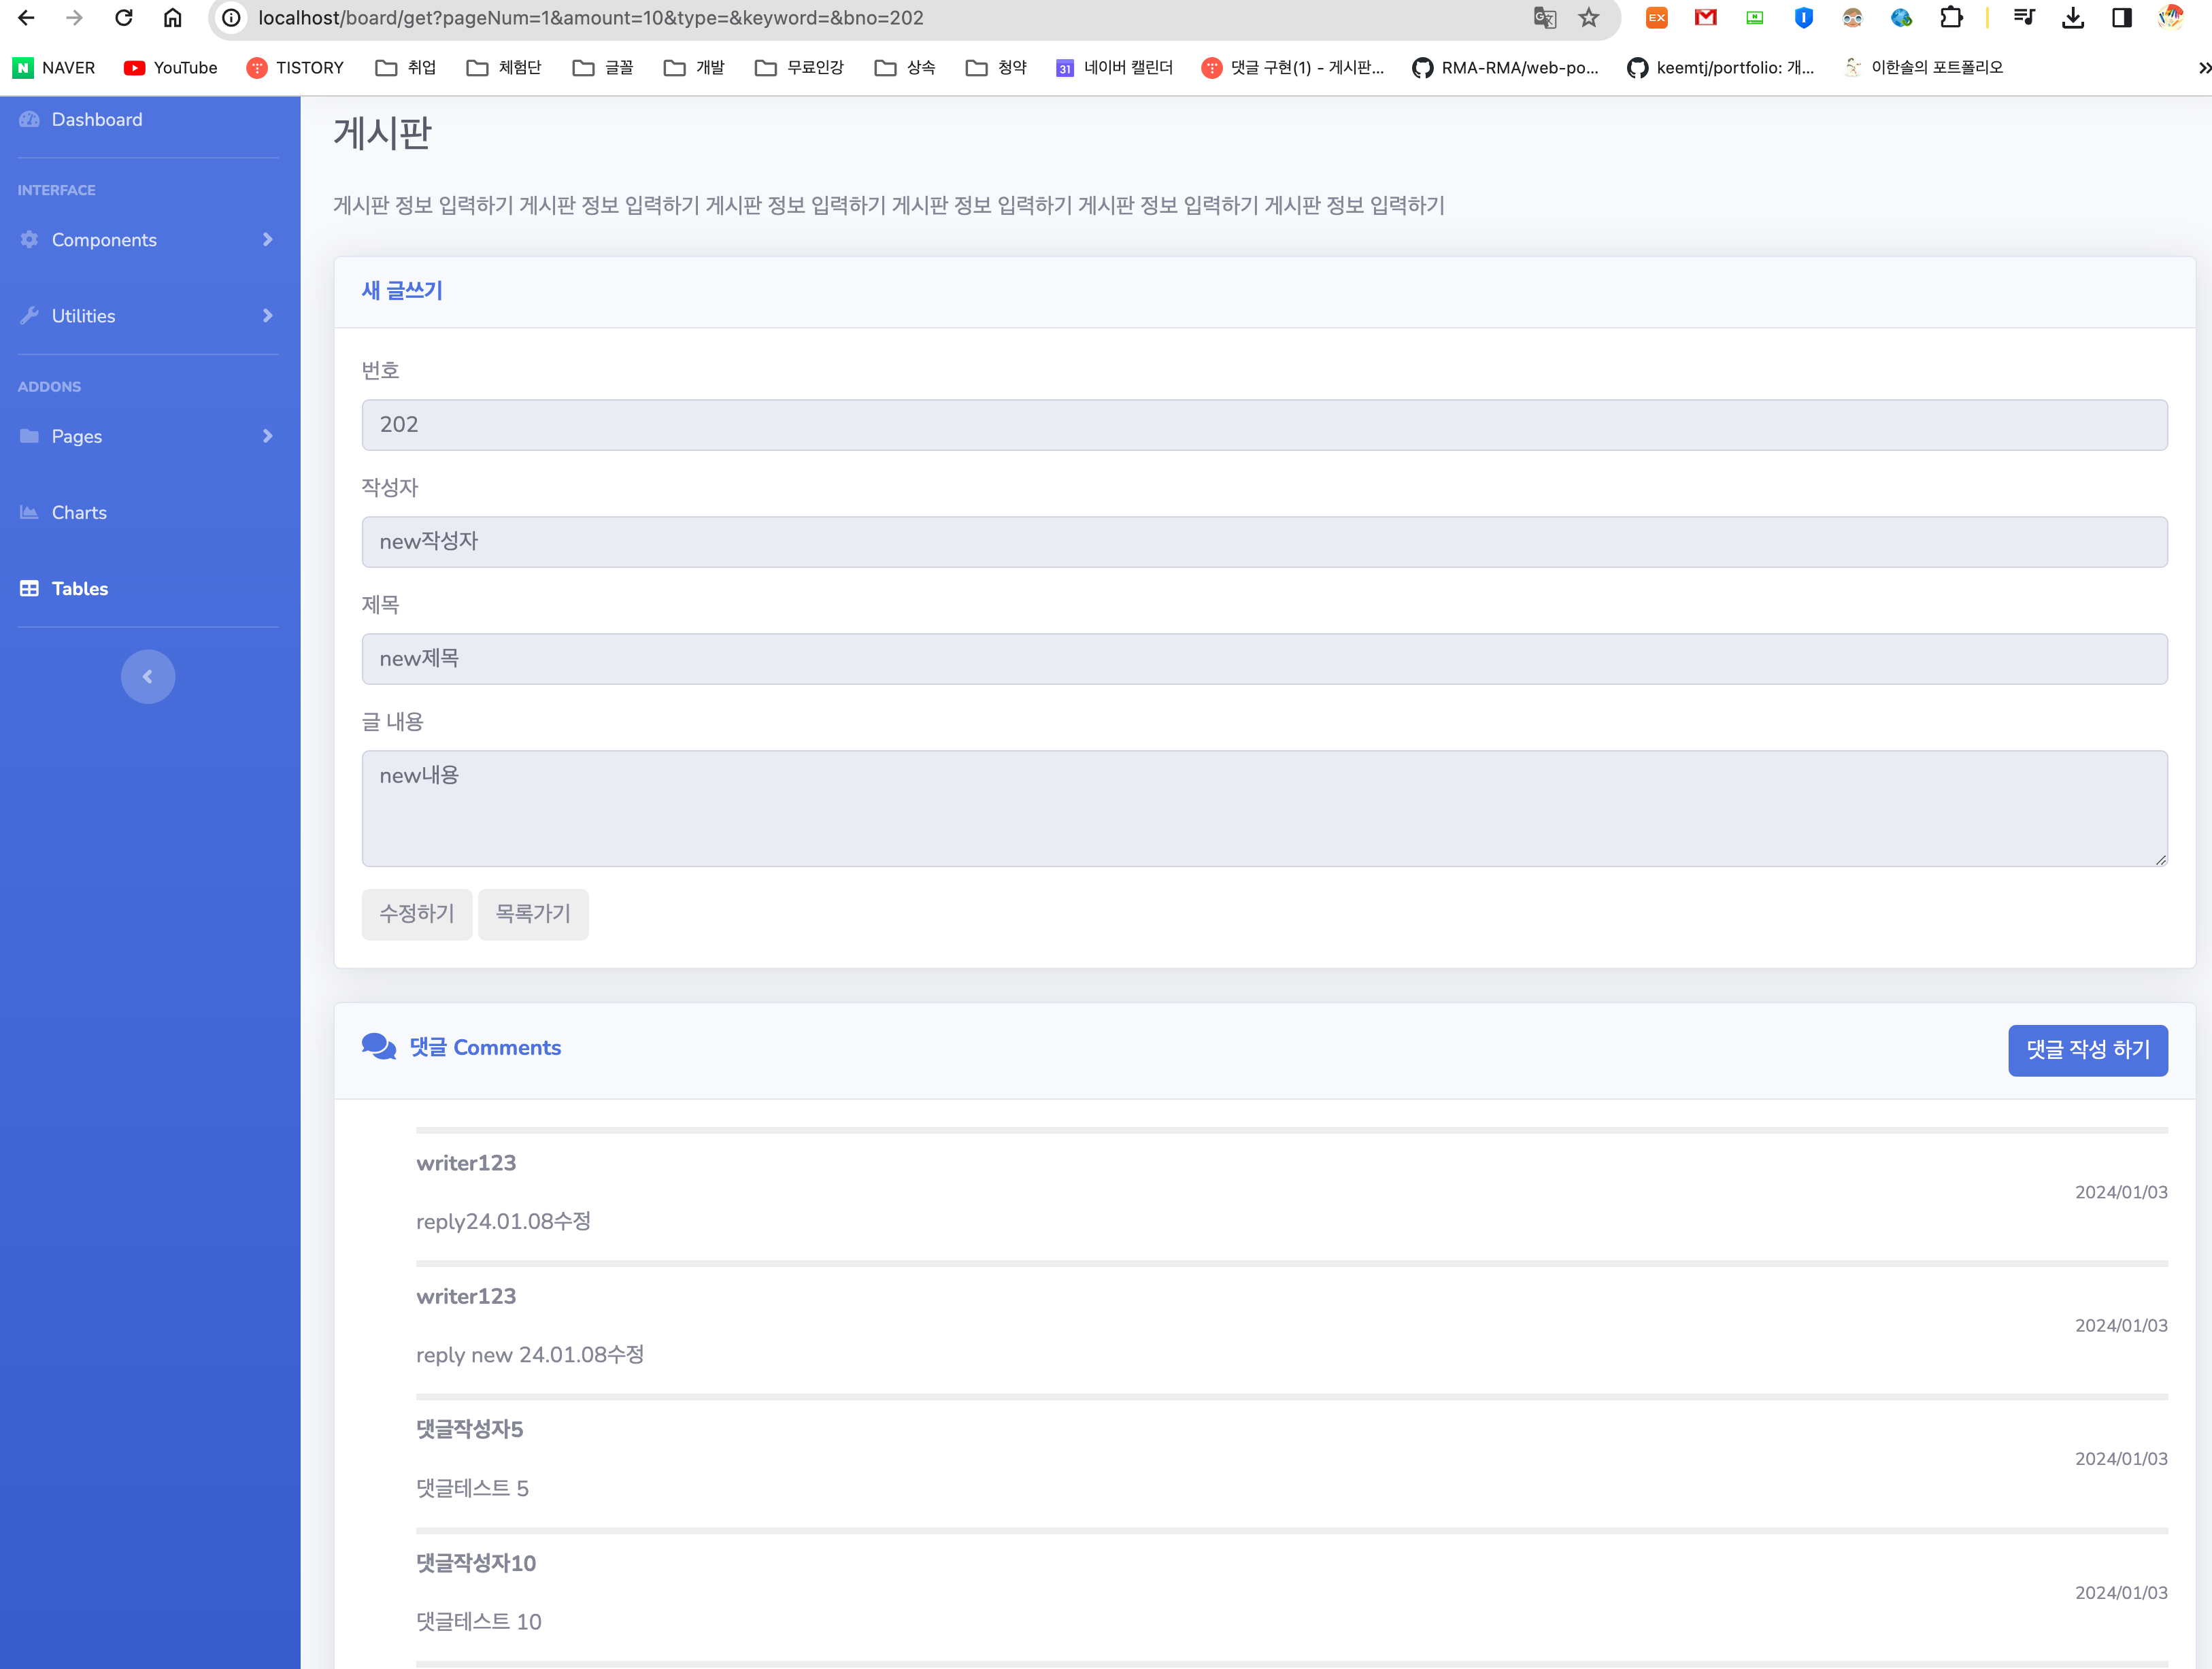
Task: Open the YouTube bookmark
Action: 171,68
